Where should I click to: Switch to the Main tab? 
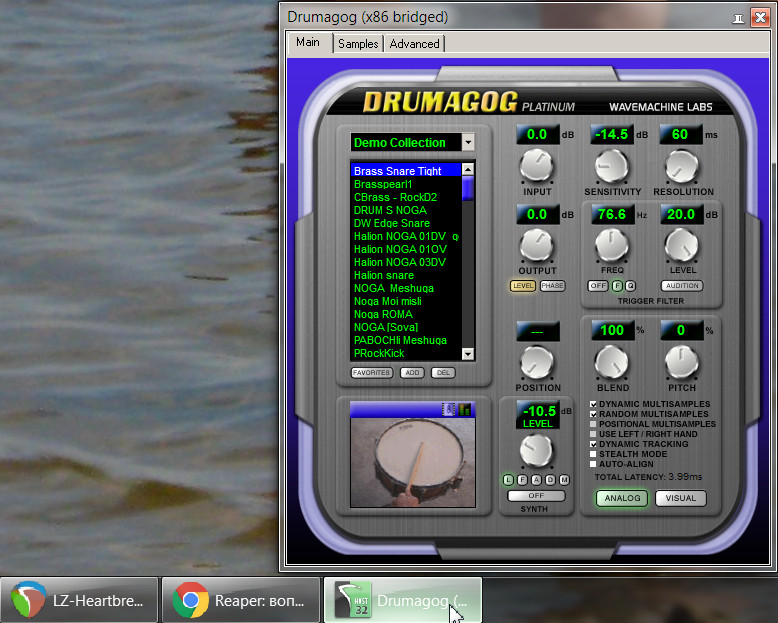[x=308, y=42]
